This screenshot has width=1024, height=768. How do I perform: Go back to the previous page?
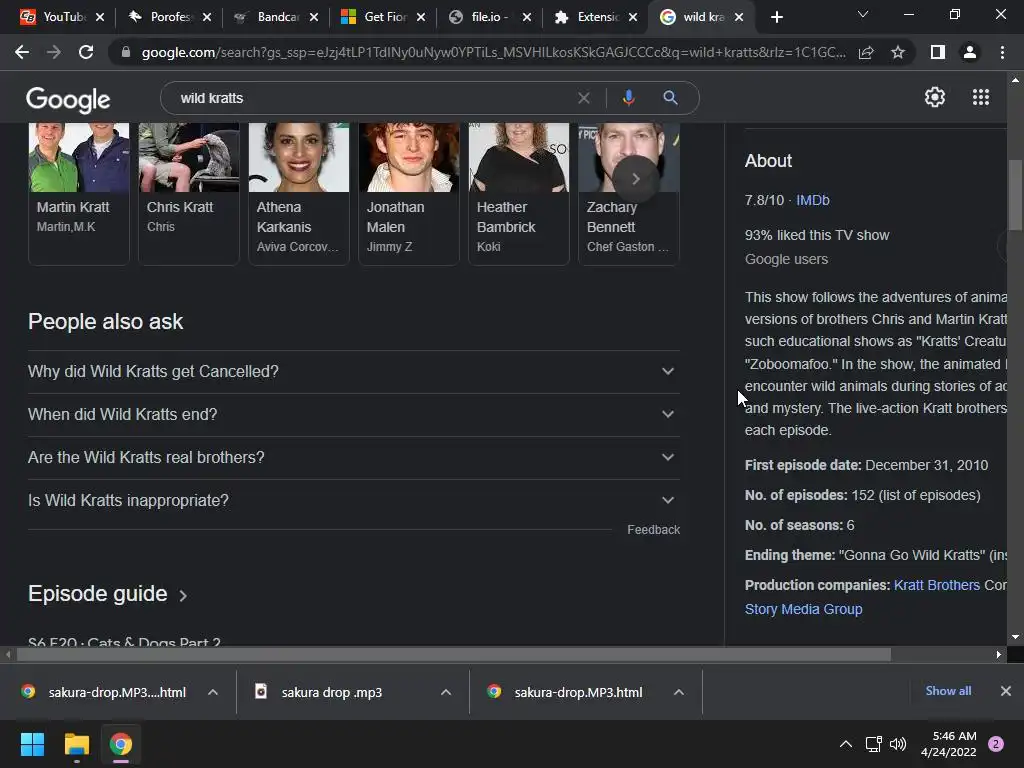click(x=22, y=52)
